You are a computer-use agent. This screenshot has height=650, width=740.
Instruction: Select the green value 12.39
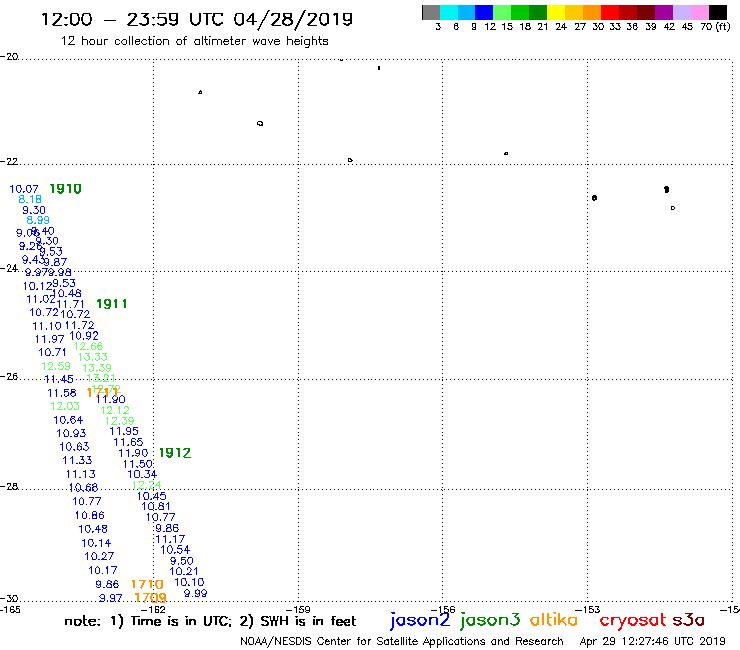point(119,421)
